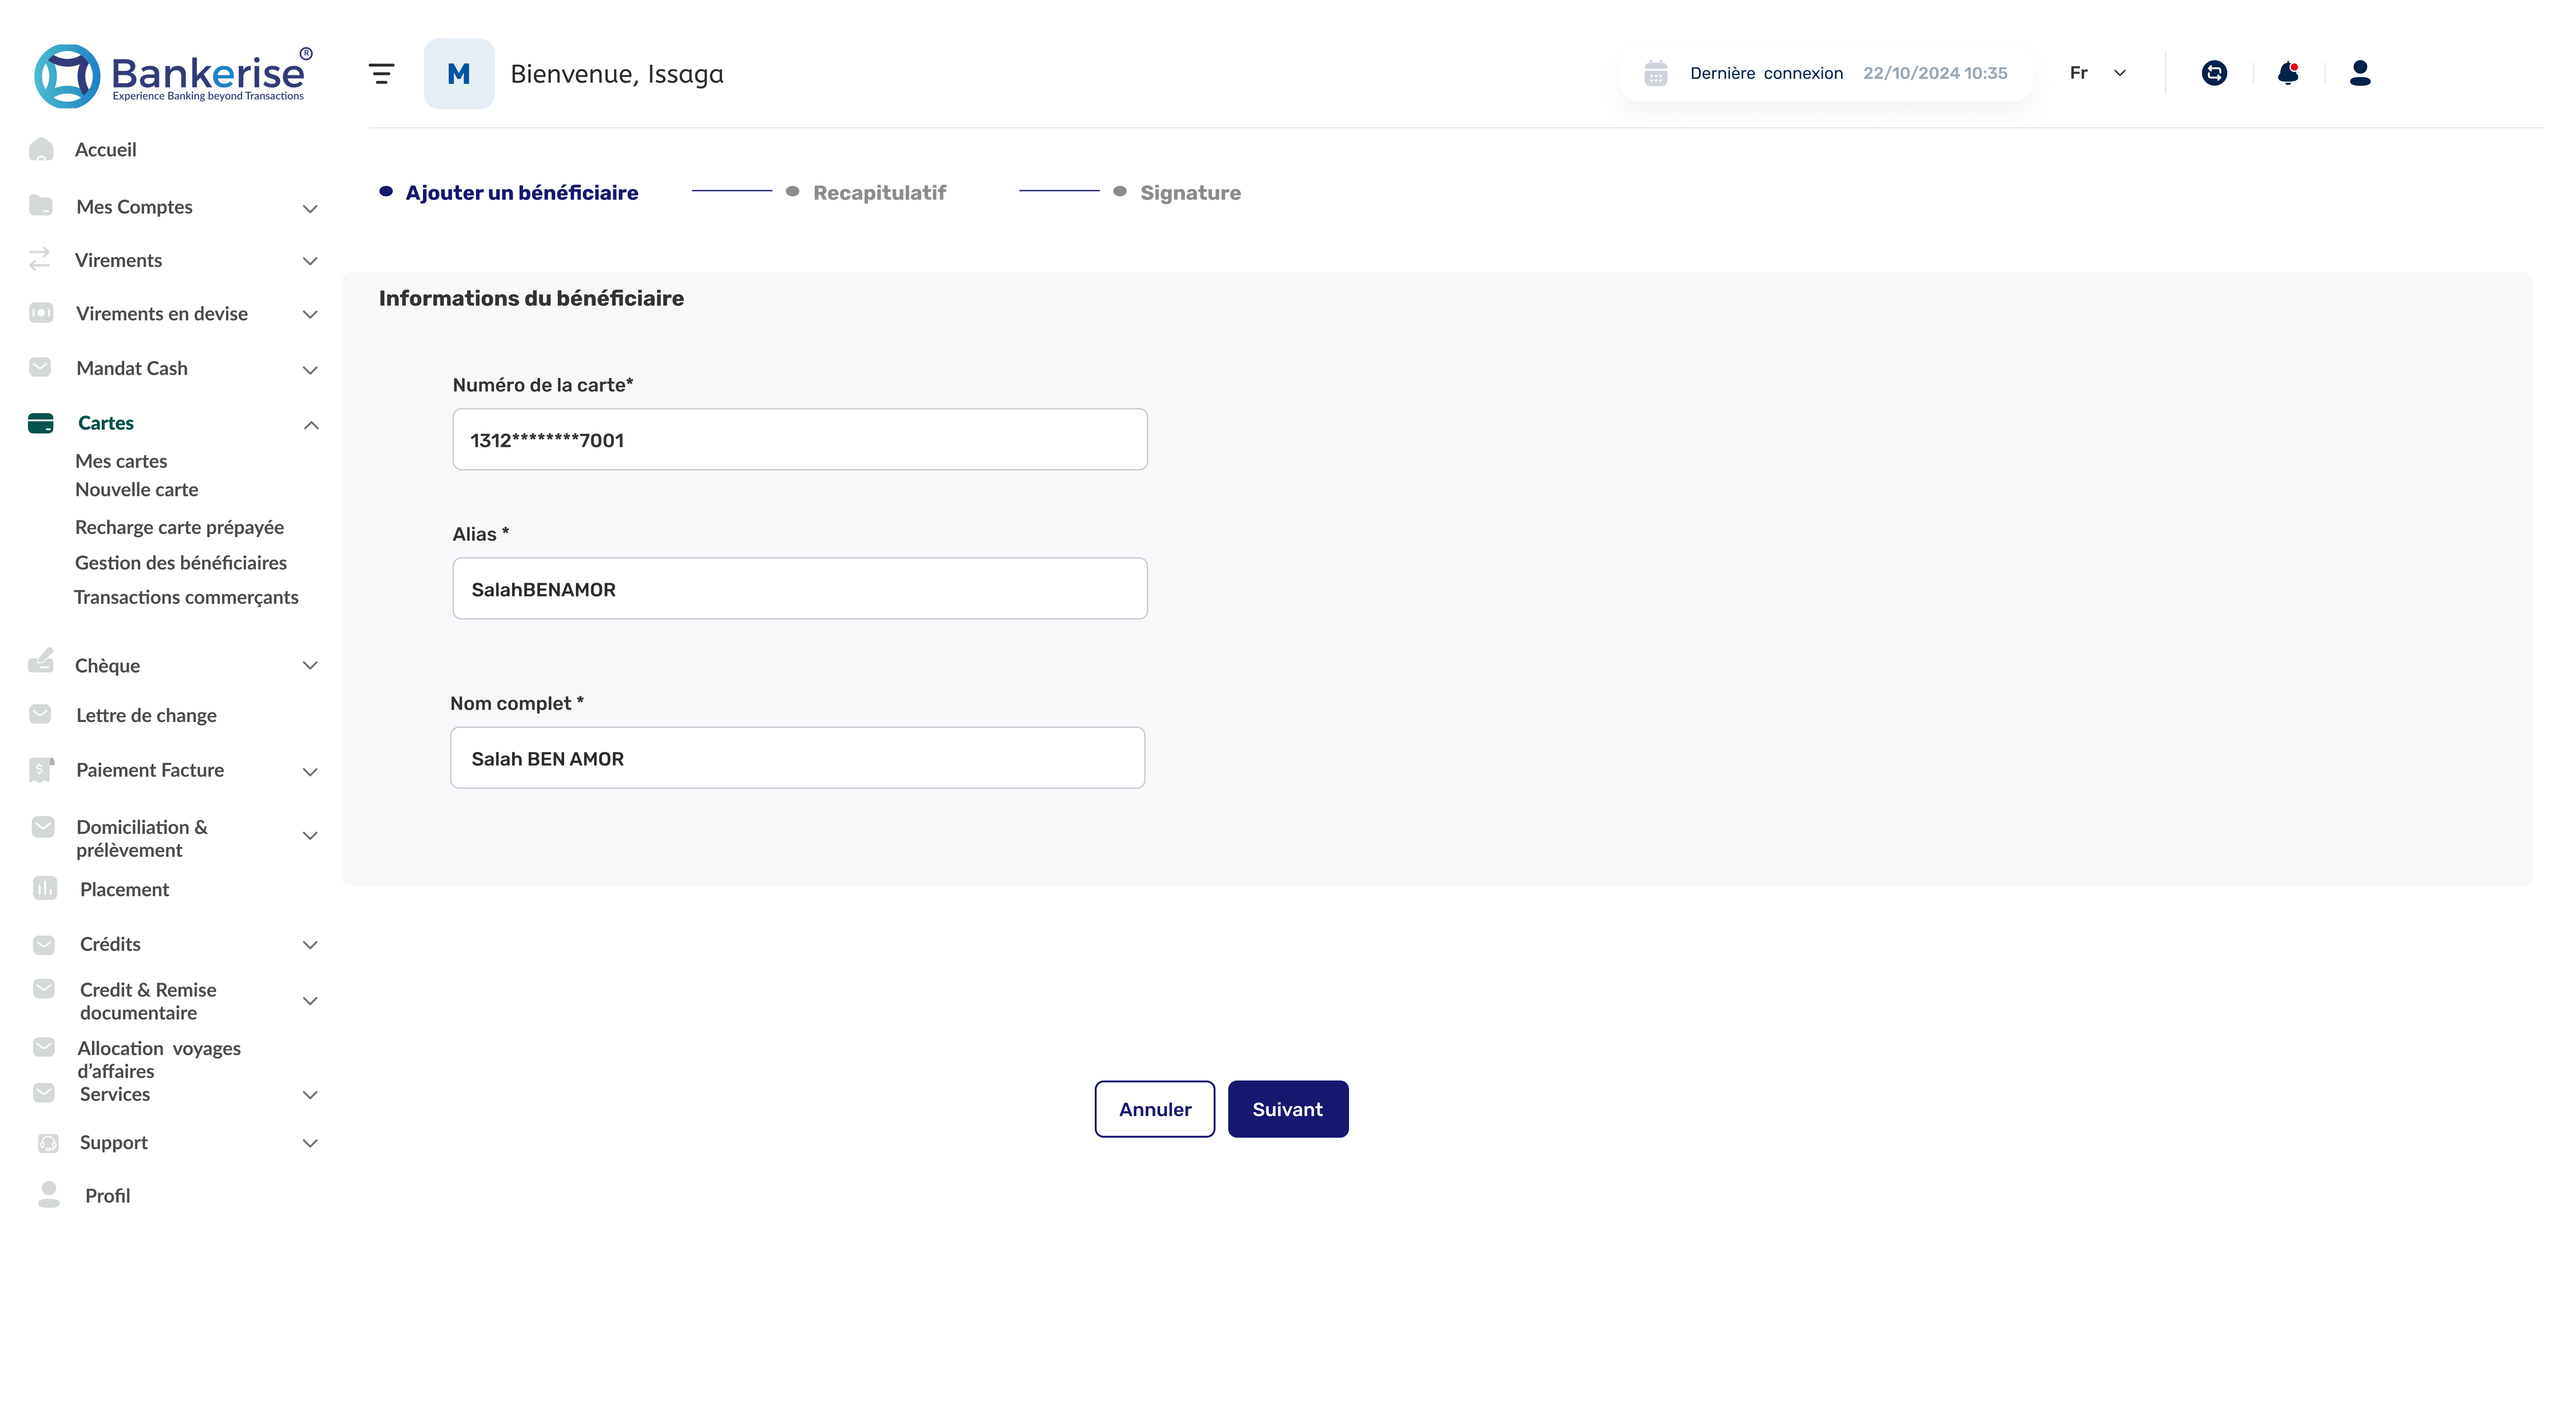2576x1411 pixels.
Task: Click the Virements en devise icon
Action: [41, 314]
